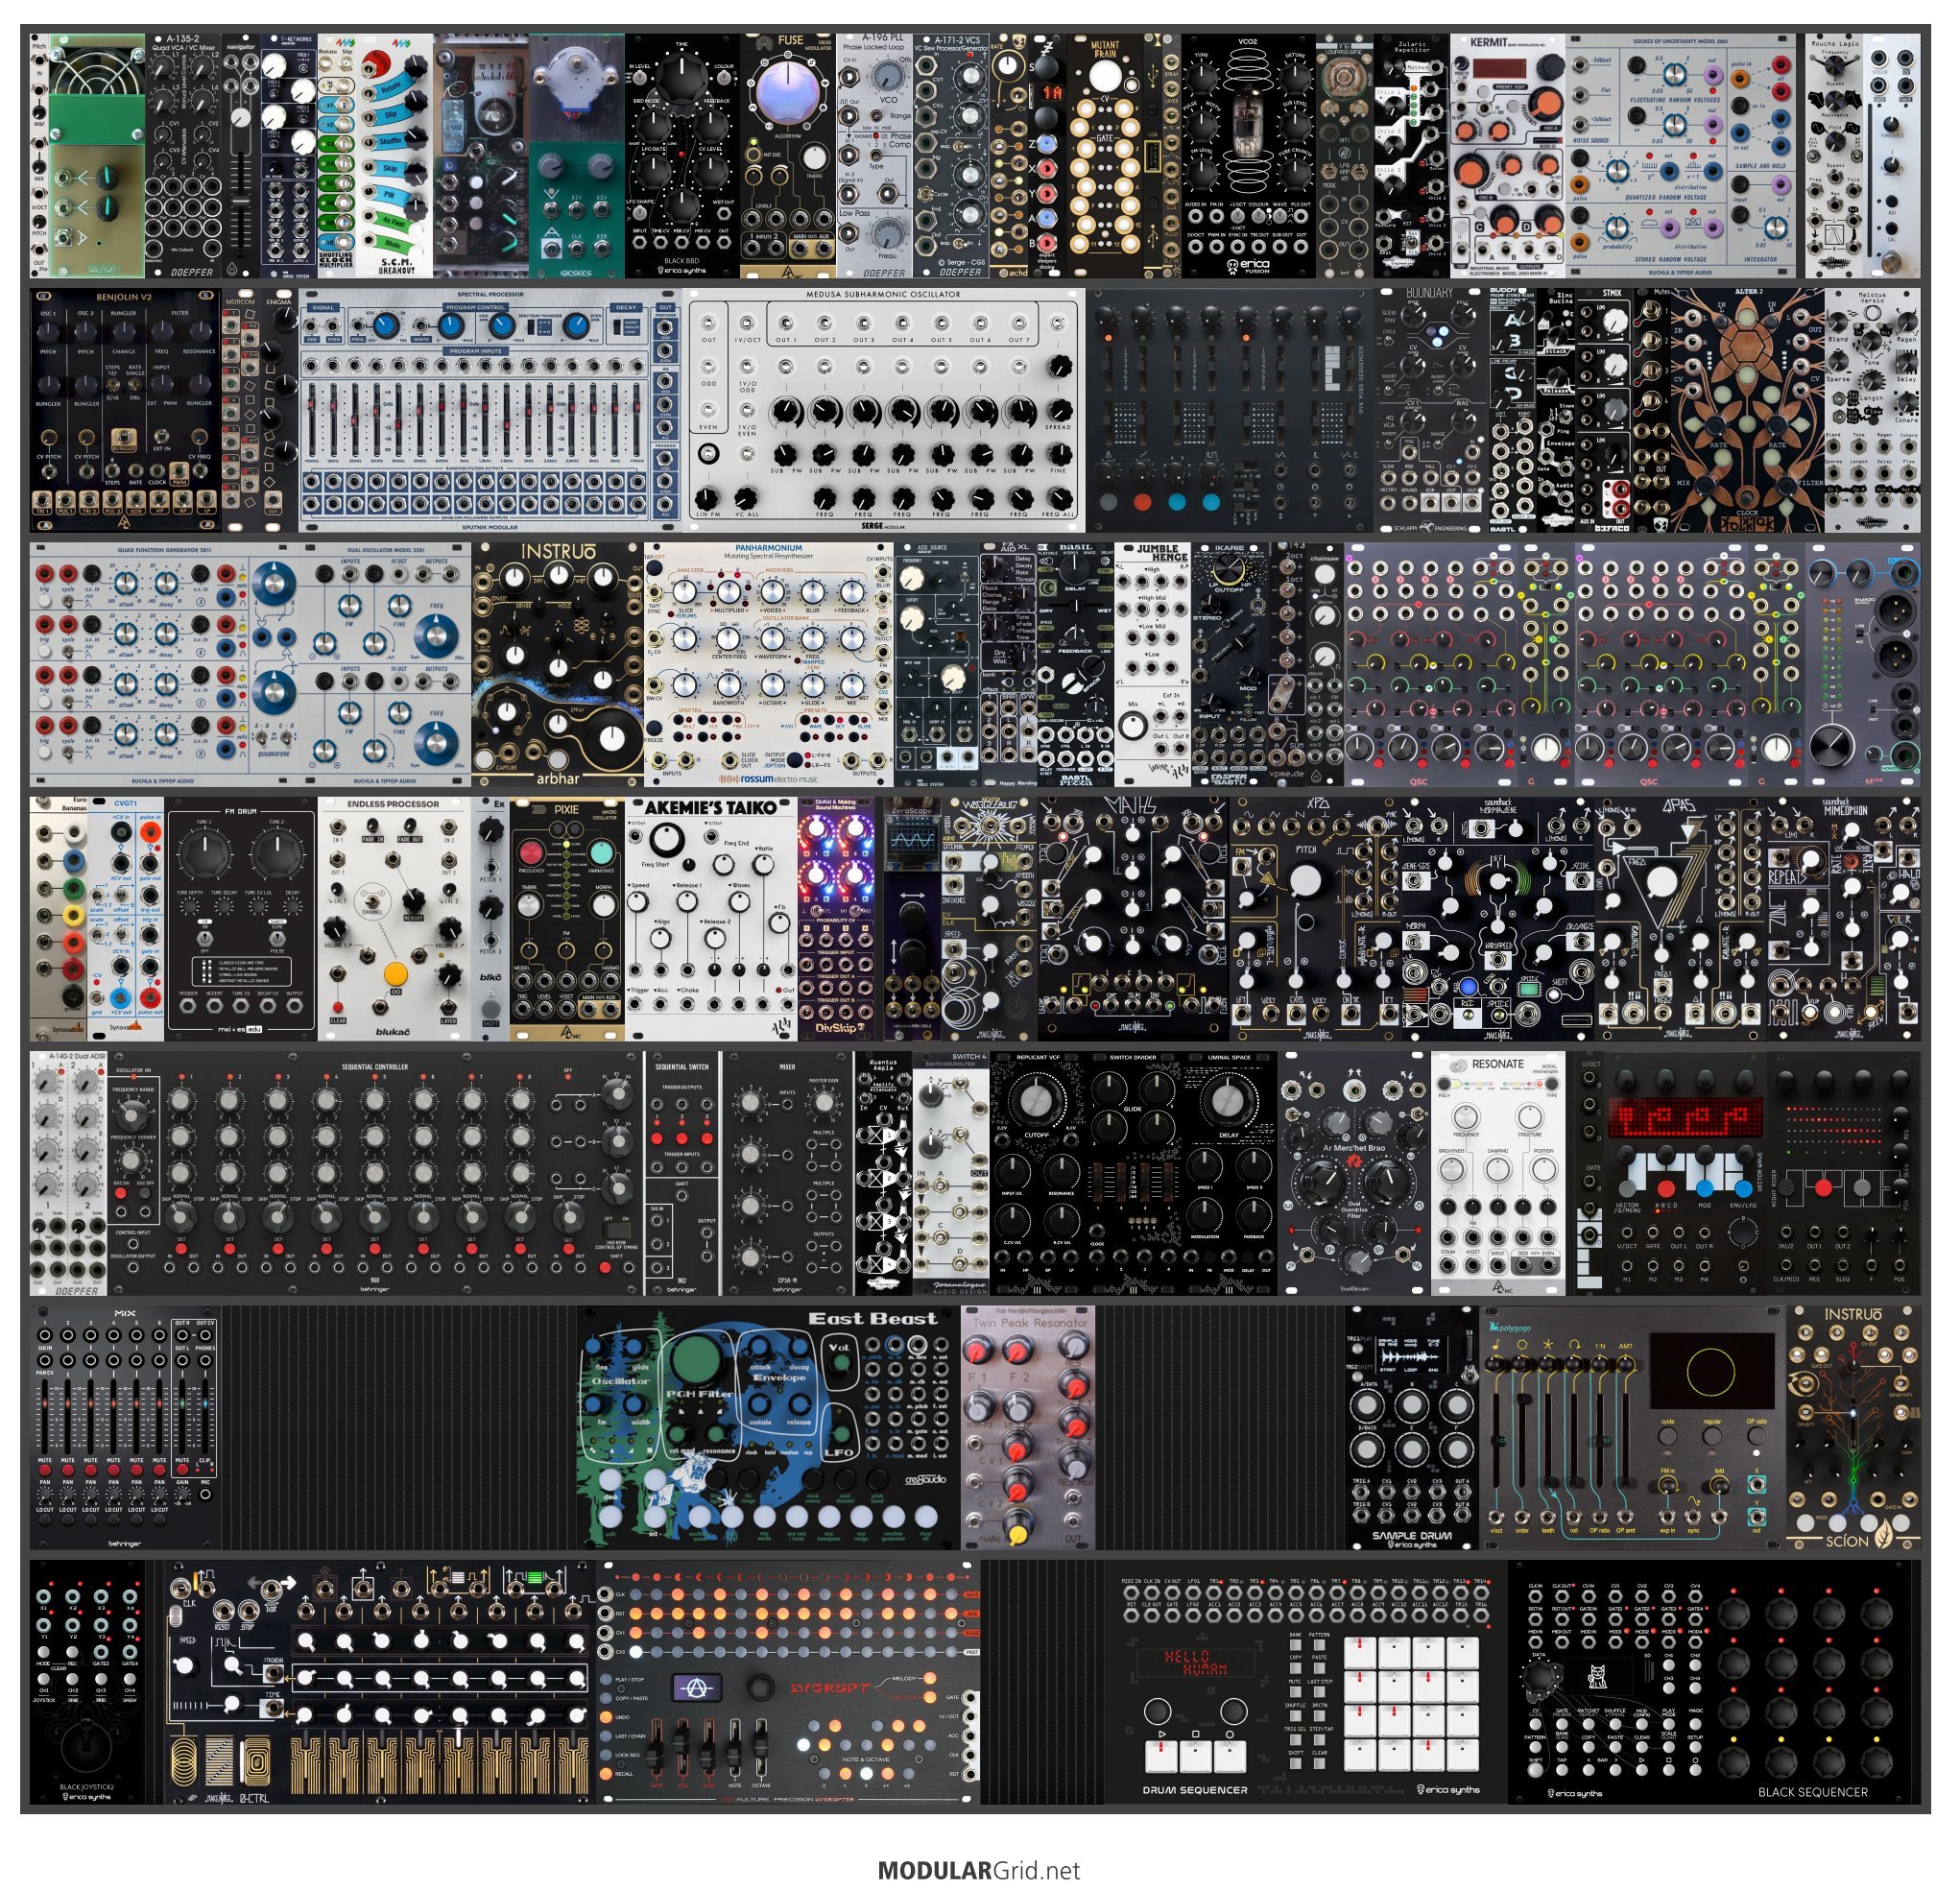Screen dimensions: 1960x1891
Task: Select the Disrupt sequencer module
Action: [x=787, y=1682]
